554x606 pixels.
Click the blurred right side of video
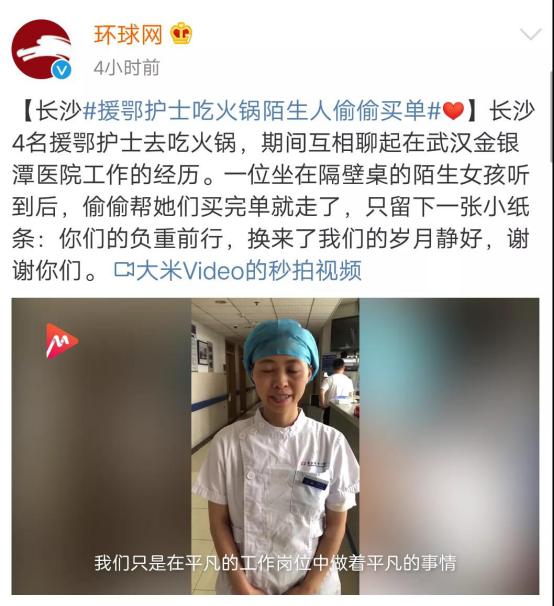[x=449, y=446]
